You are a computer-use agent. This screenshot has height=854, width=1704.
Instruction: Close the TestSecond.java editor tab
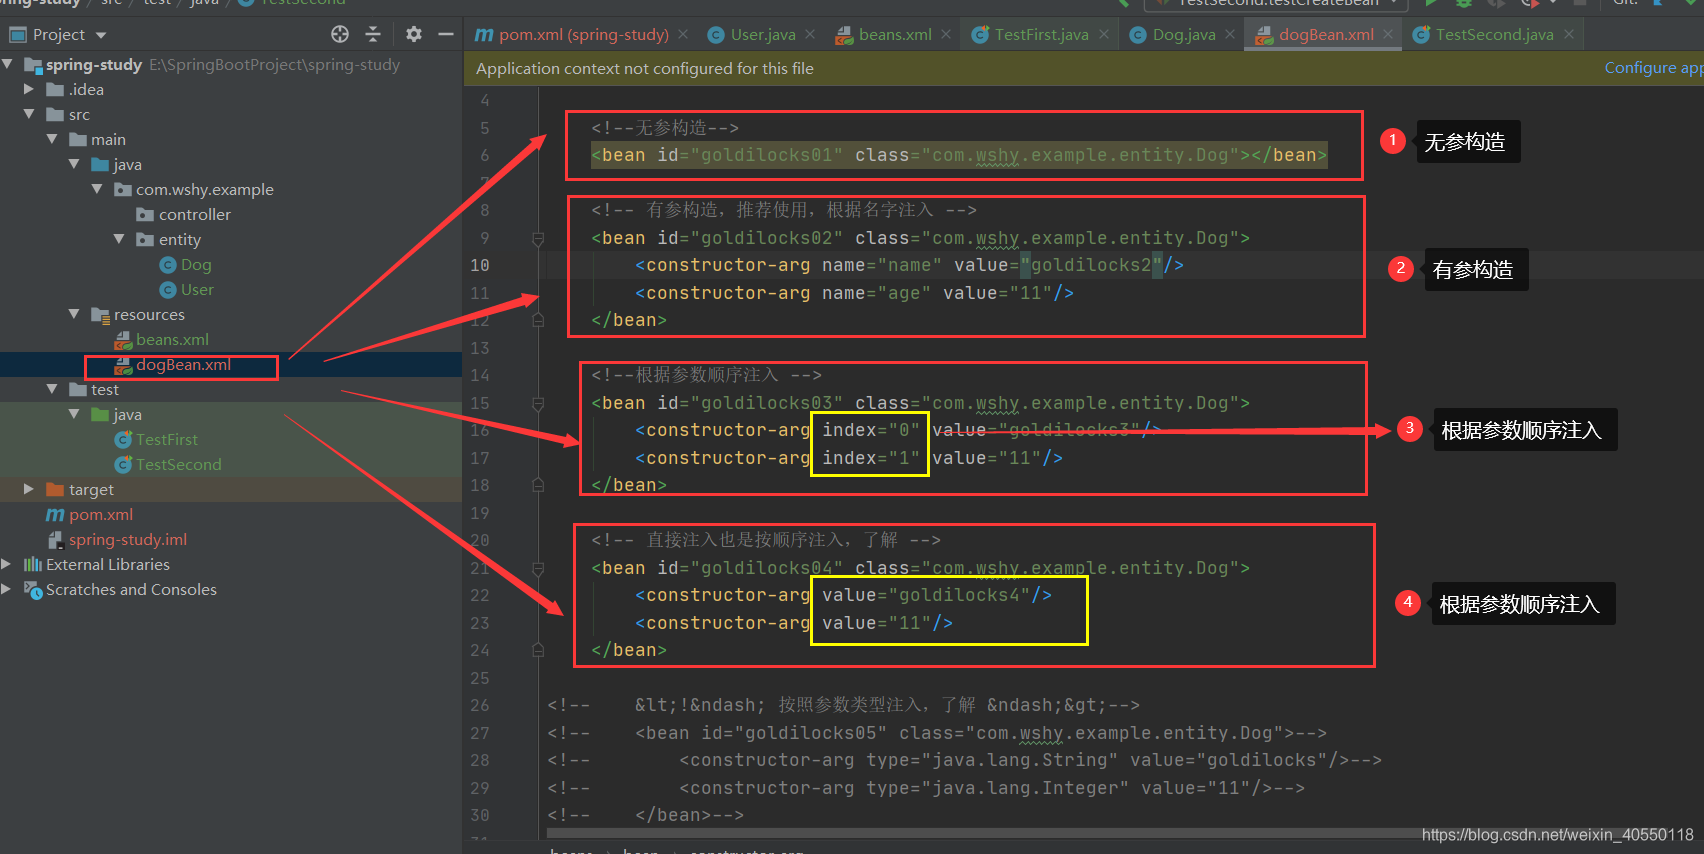1569,34
